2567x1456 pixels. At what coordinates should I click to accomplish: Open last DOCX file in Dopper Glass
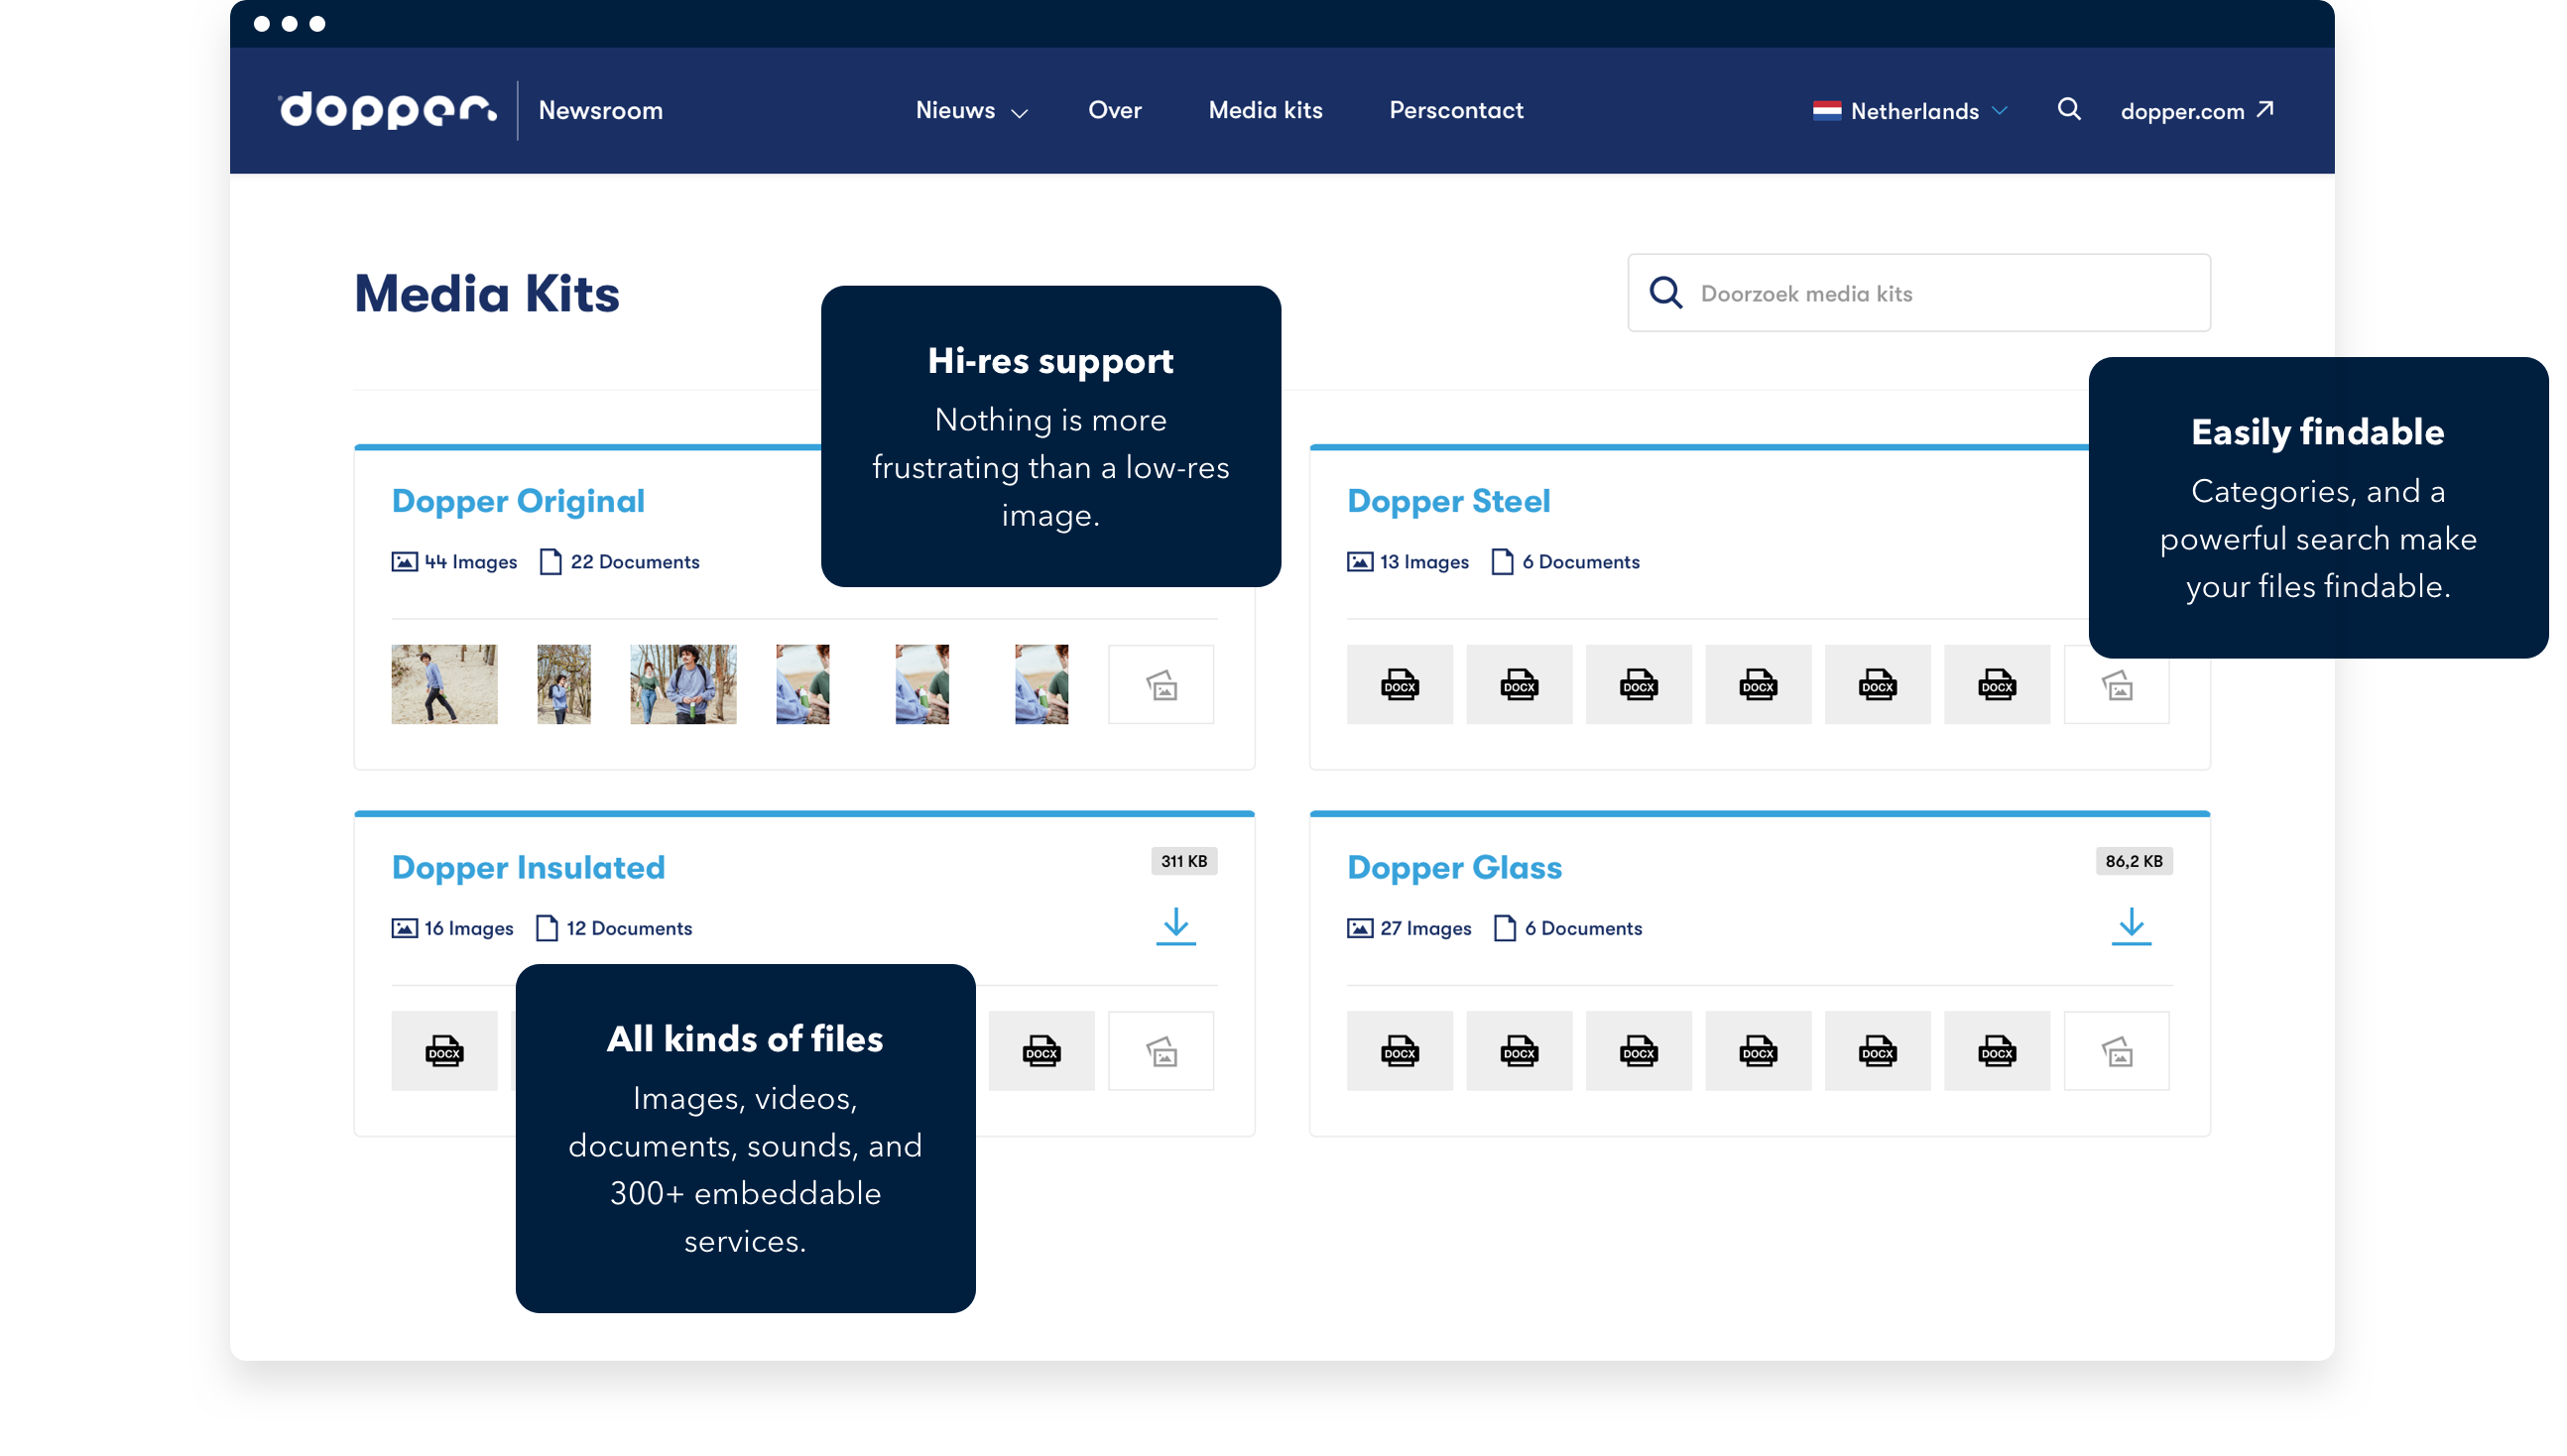coord(1996,1051)
